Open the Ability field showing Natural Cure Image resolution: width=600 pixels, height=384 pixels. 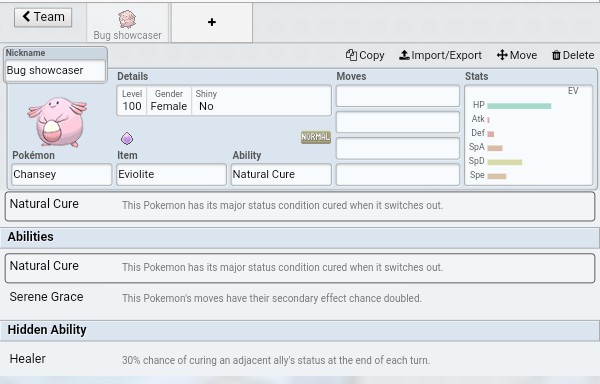281,174
